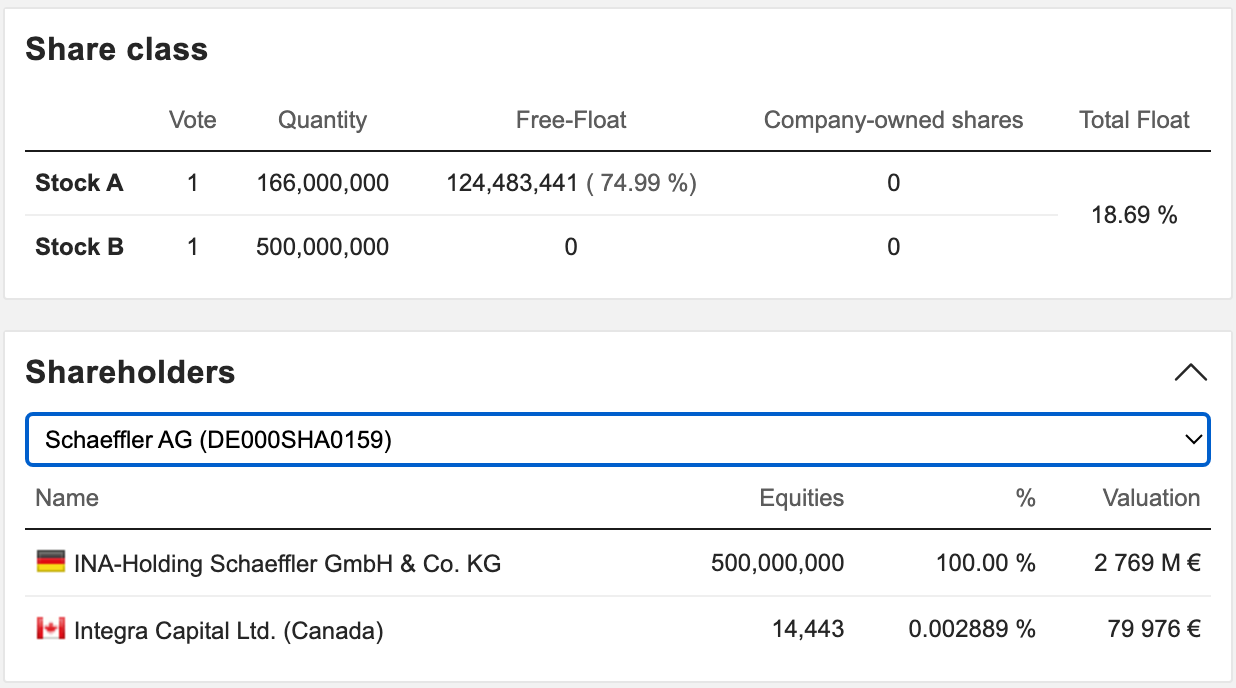Click the Vote column header
Viewport: 1236px width, 688px height.
193,120
